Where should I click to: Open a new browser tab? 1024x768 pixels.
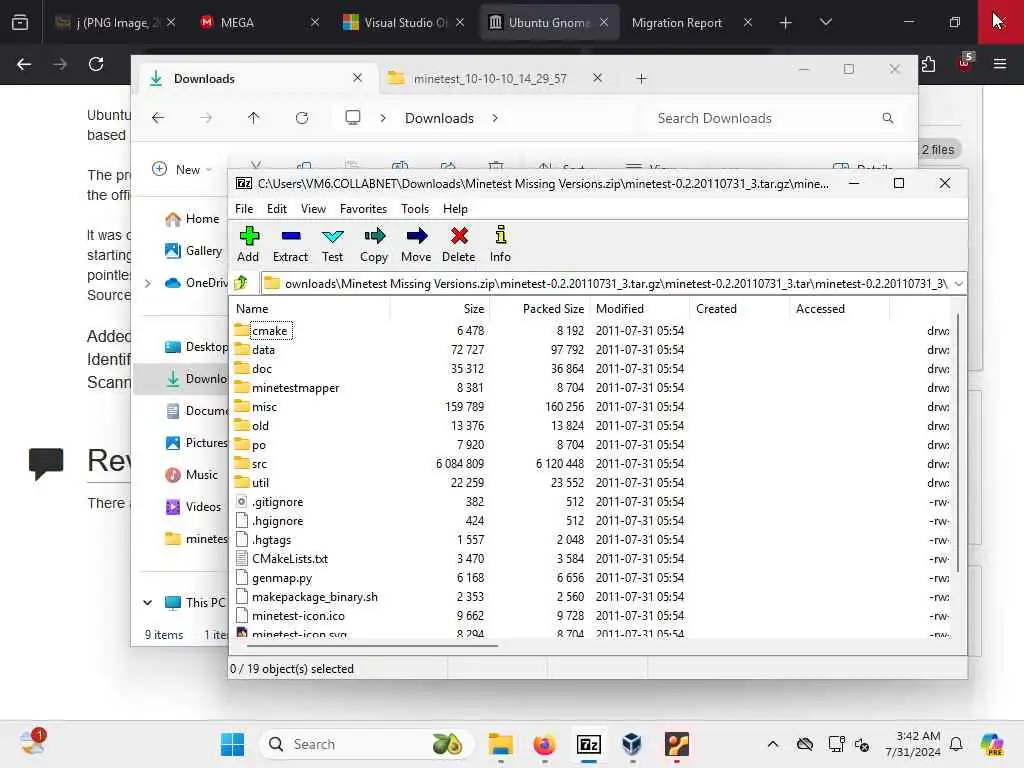786,23
